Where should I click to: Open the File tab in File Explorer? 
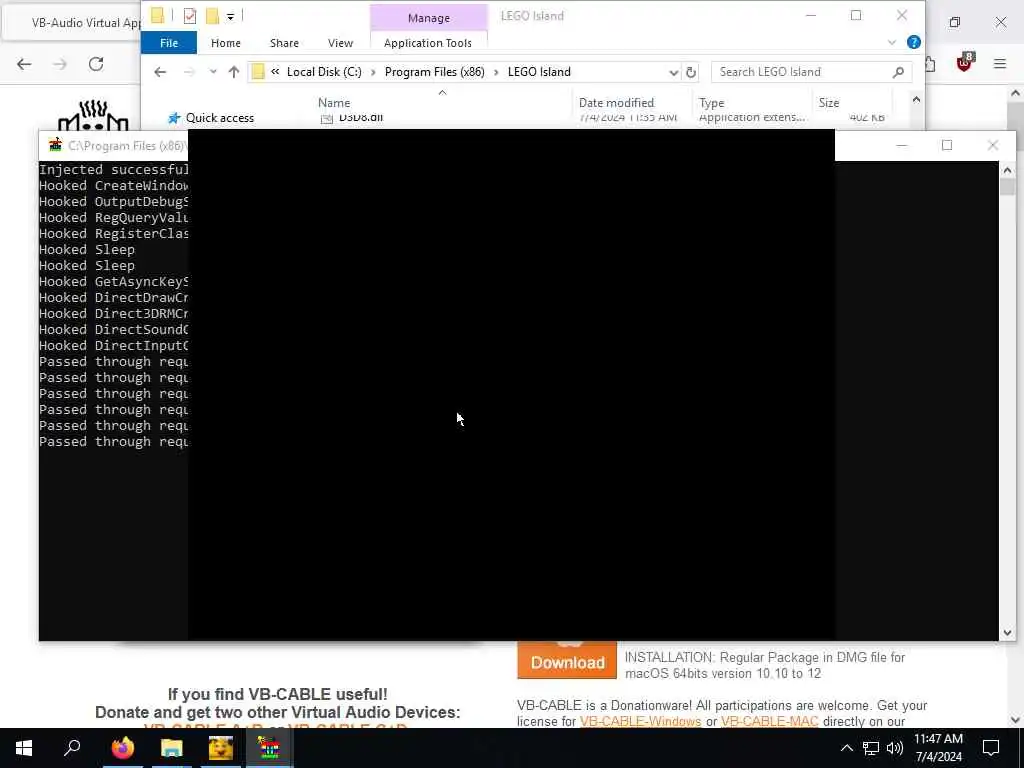[x=168, y=42]
